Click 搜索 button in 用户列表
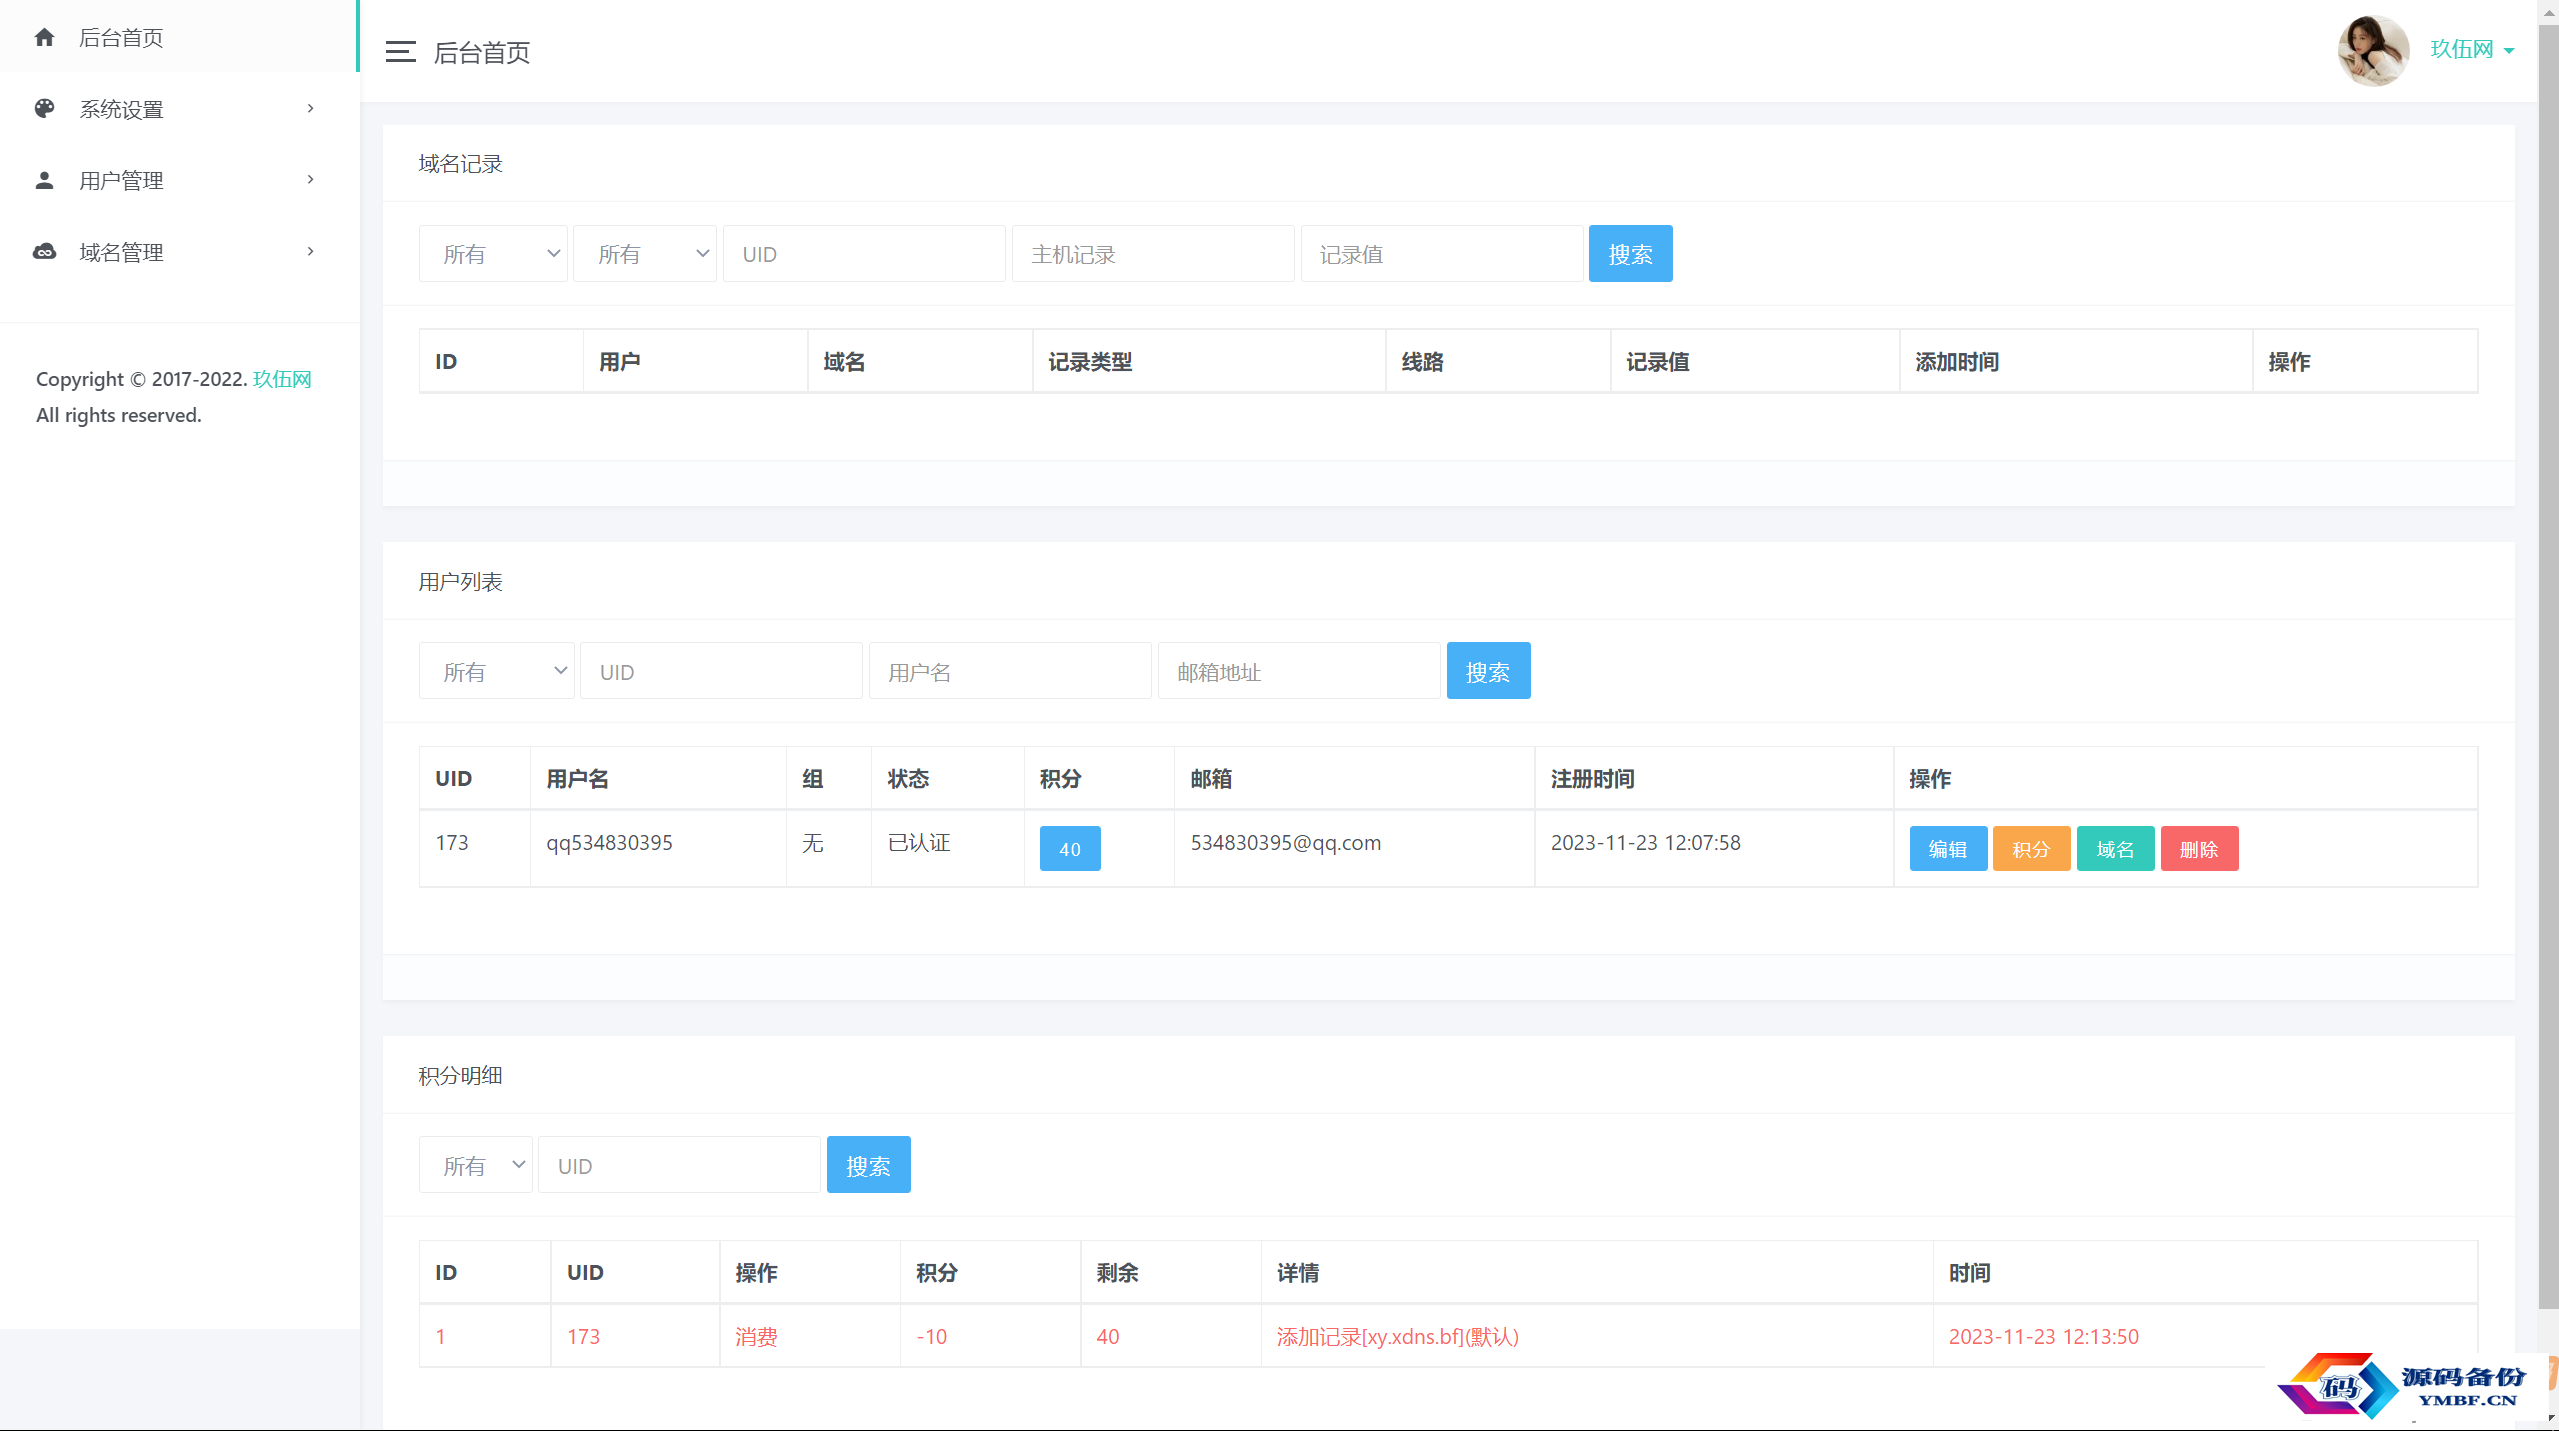Image resolution: width=2559 pixels, height=1431 pixels. pos(1488,671)
